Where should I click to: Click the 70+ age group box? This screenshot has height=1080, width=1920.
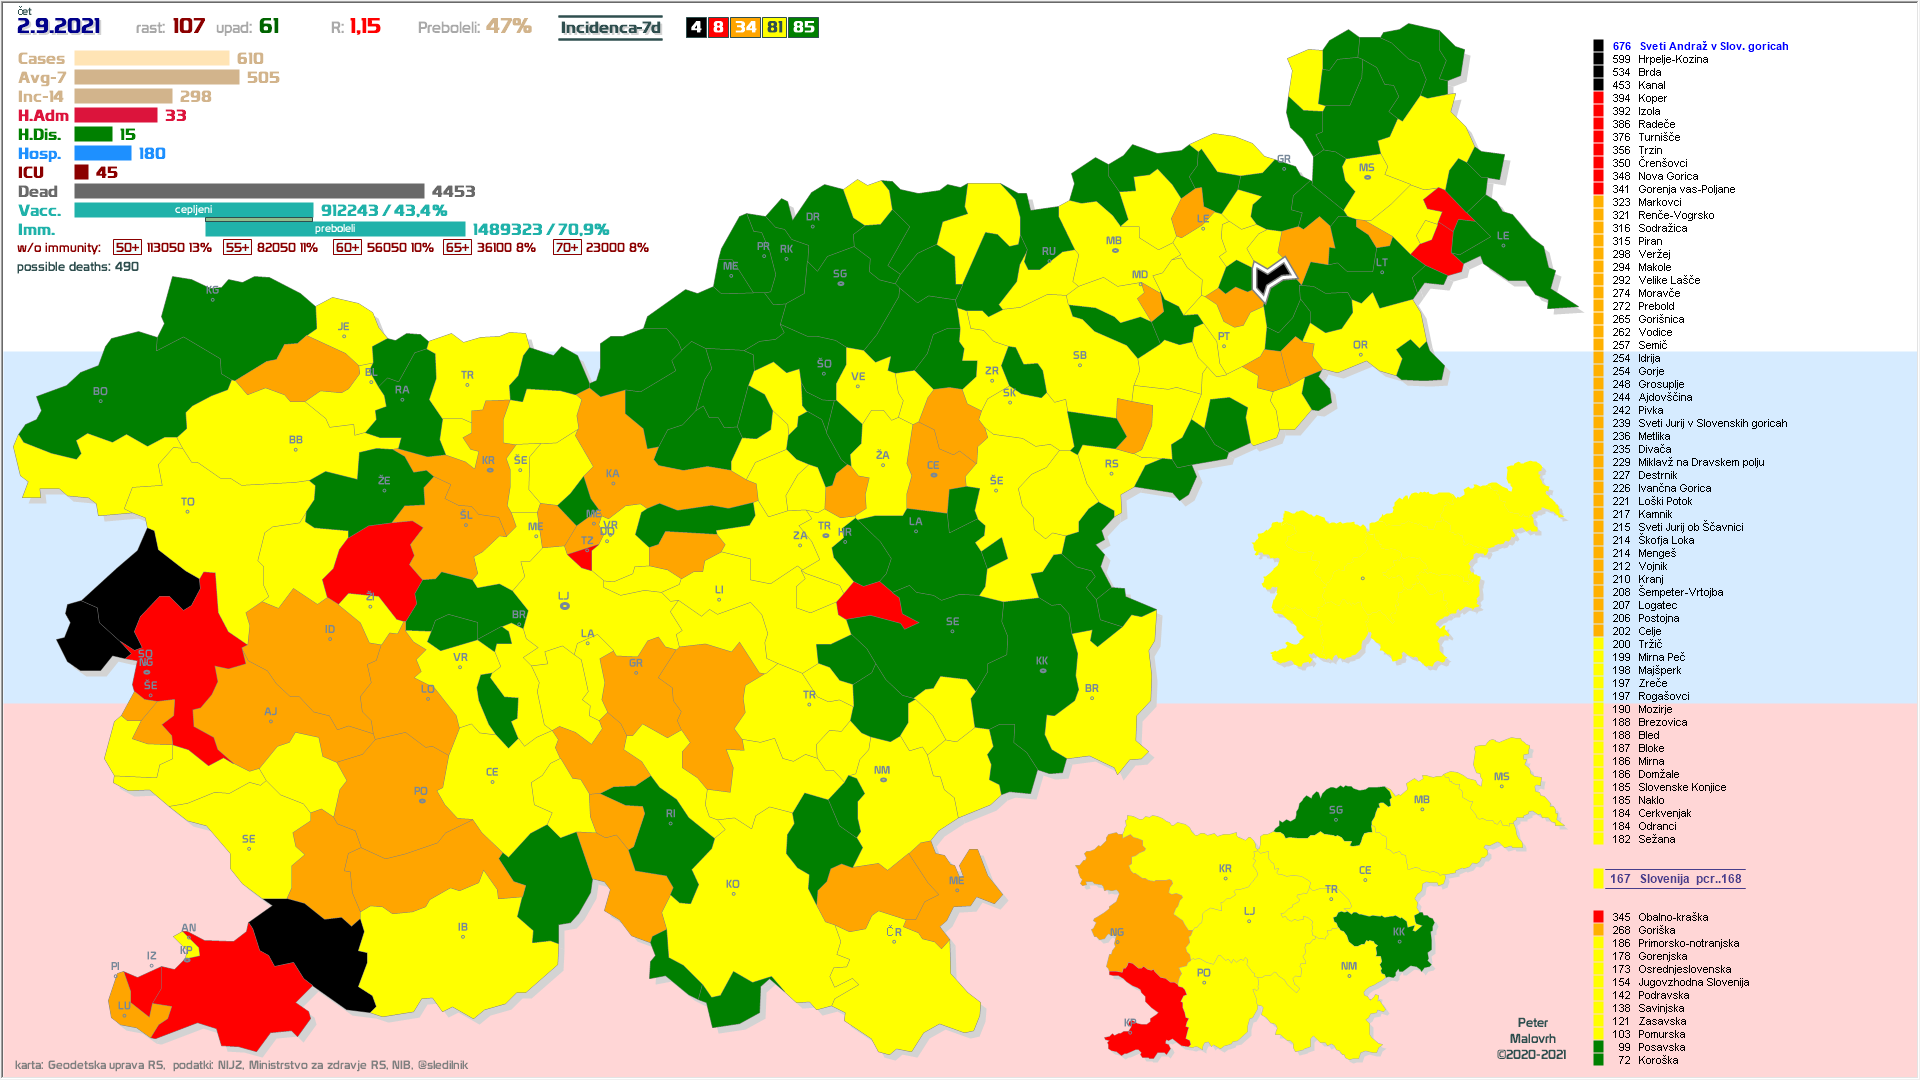(x=566, y=248)
